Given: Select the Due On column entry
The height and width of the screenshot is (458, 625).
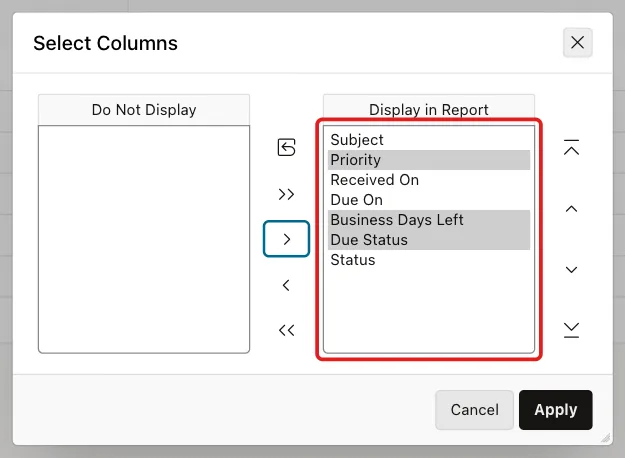Looking at the screenshot, I should (429, 200).
